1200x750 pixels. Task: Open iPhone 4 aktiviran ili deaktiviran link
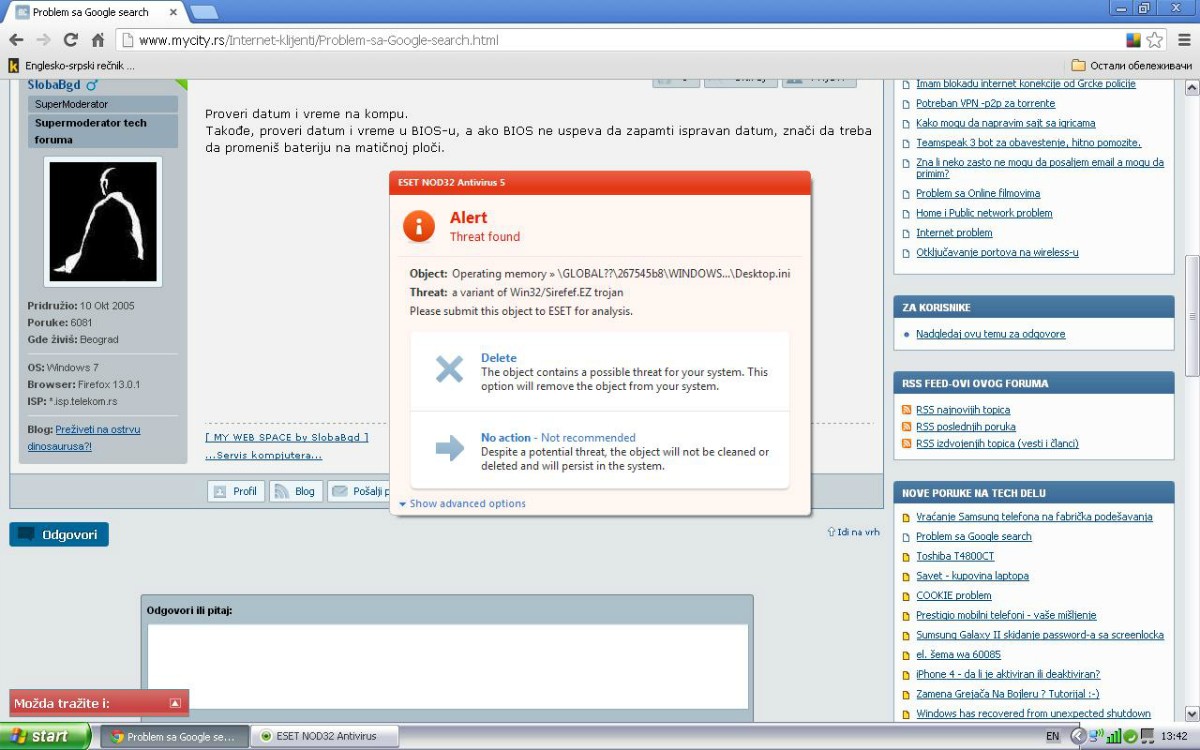(x=1008, y=674)
